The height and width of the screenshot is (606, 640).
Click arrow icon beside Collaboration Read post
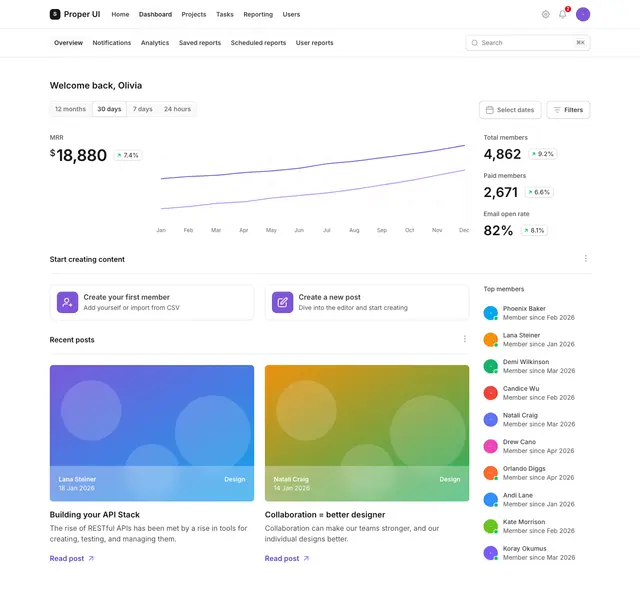coord(306,558)
